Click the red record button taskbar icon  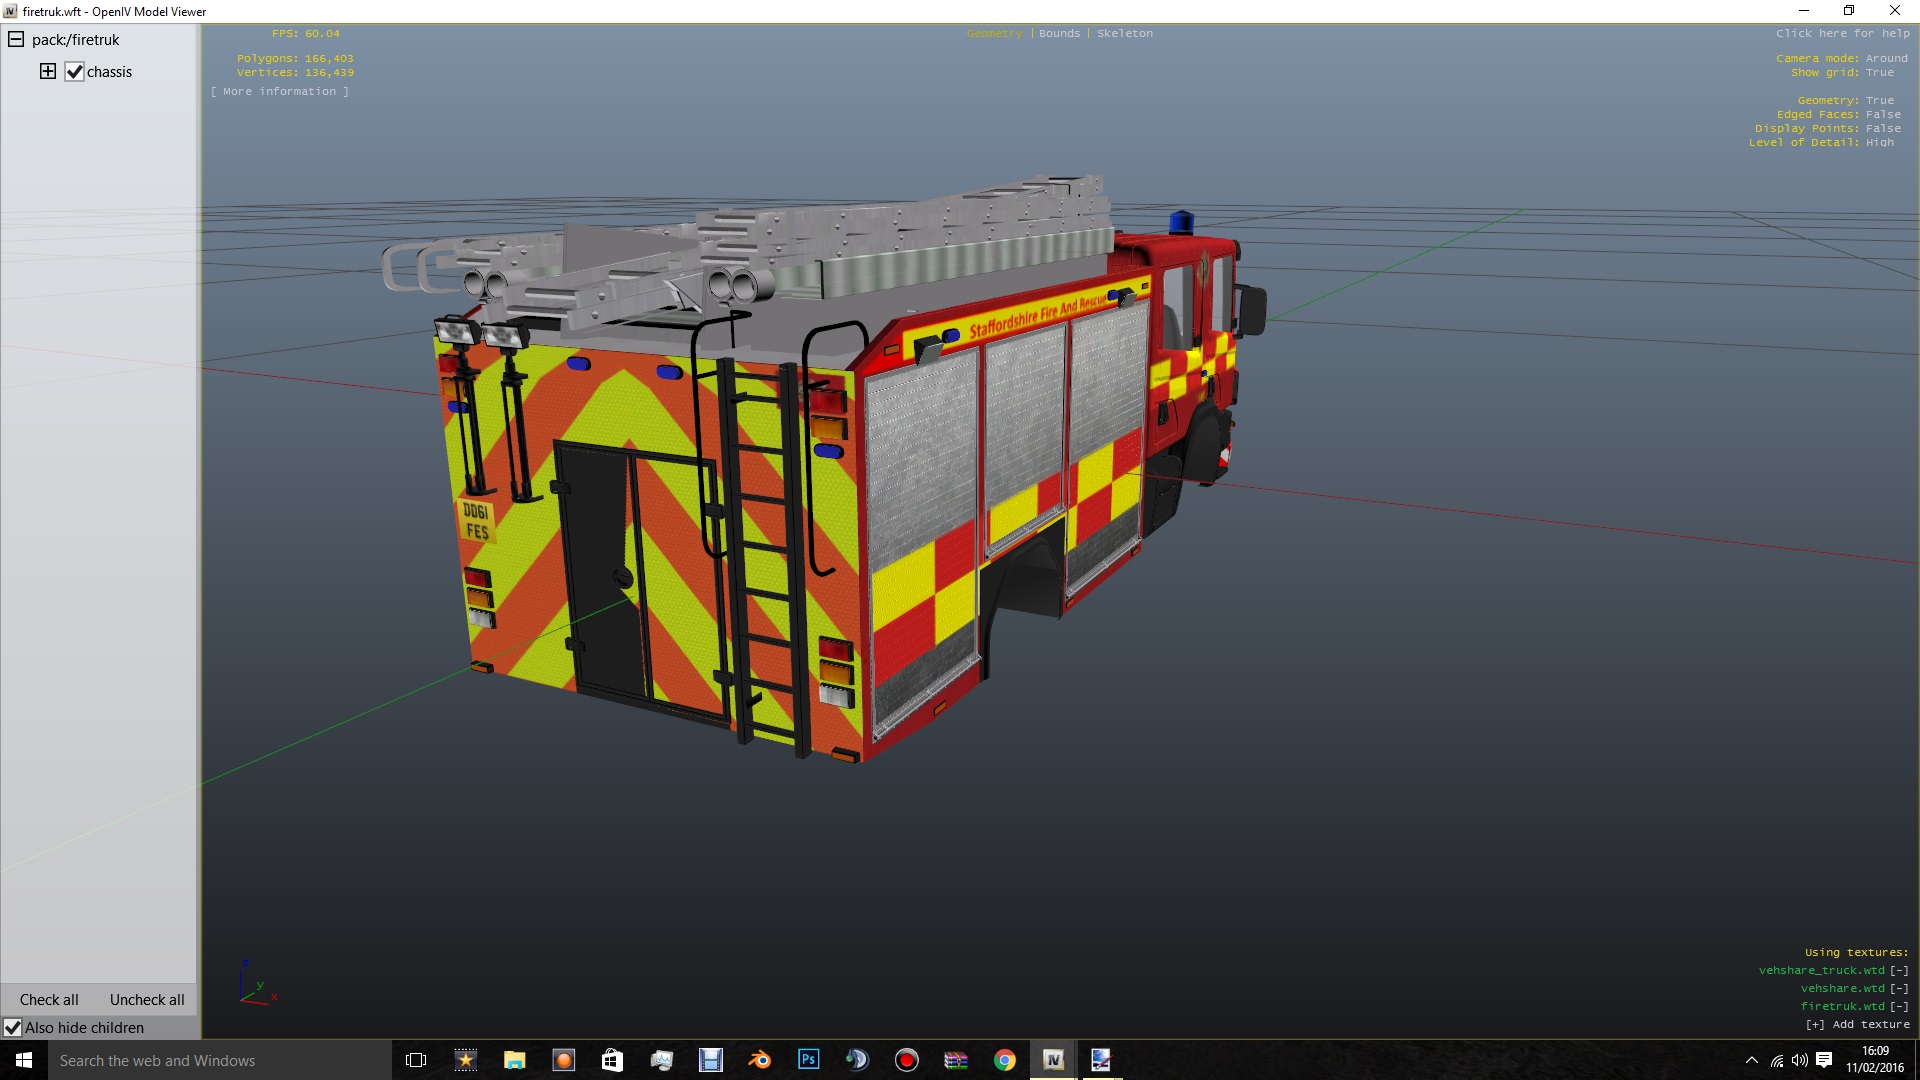(x=906, y=1060)
